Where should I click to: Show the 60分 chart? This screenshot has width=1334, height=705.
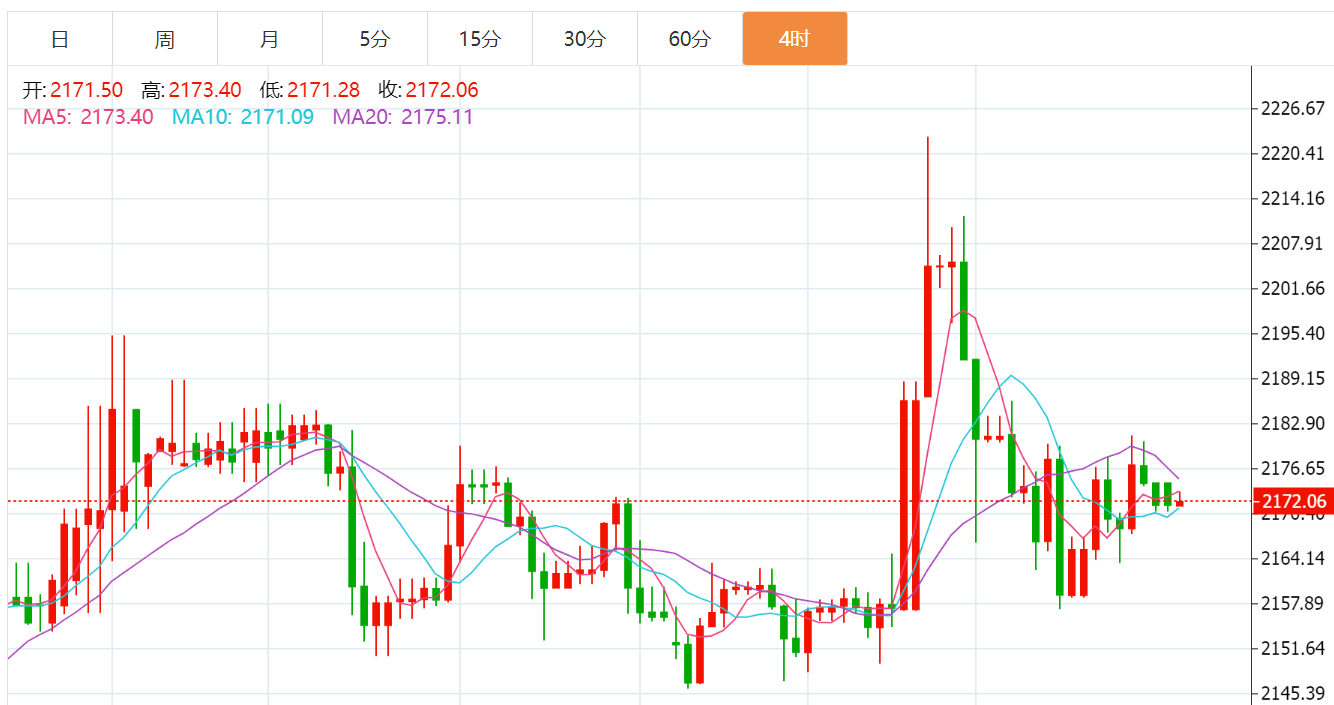[x=690, y=39]
